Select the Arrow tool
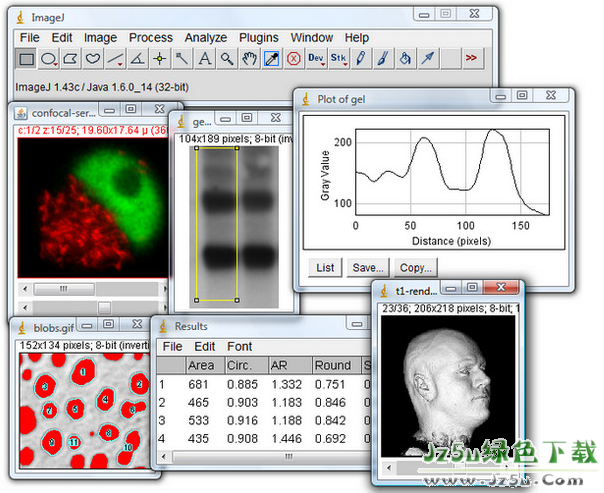Screen dimensions: 604x493 (428, 59)
